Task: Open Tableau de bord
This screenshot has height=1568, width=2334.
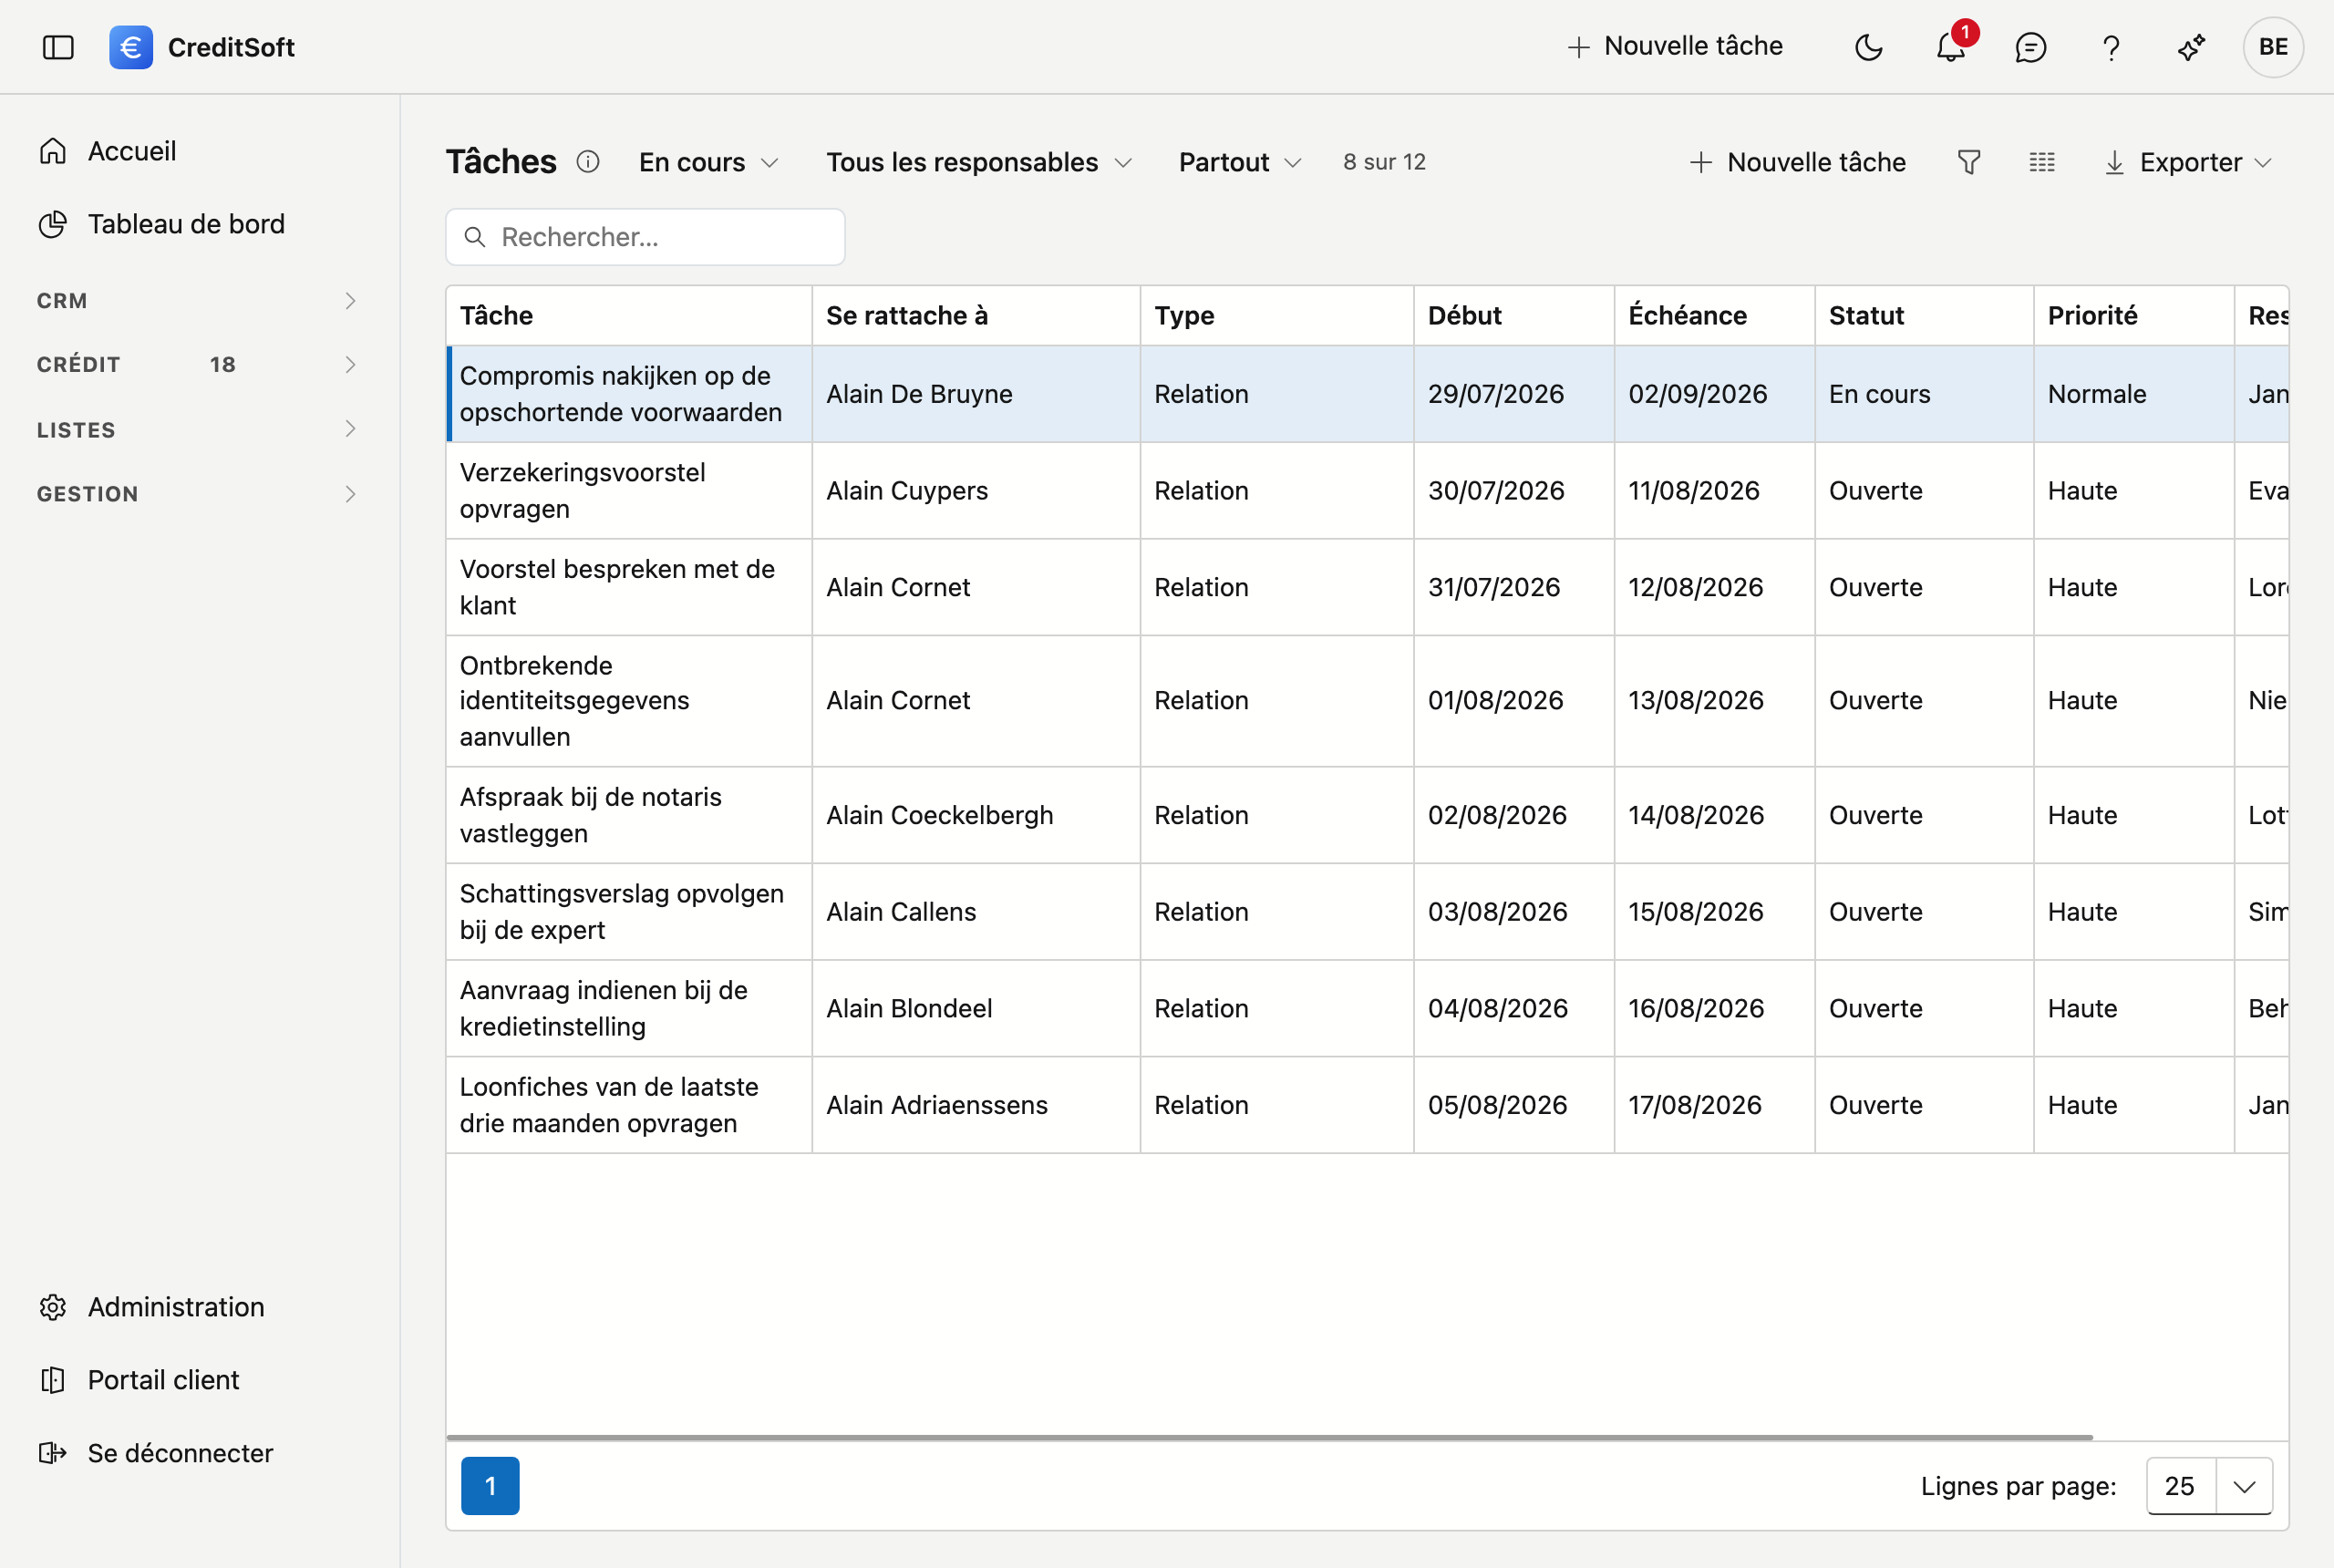Action: tap(186, 224)
